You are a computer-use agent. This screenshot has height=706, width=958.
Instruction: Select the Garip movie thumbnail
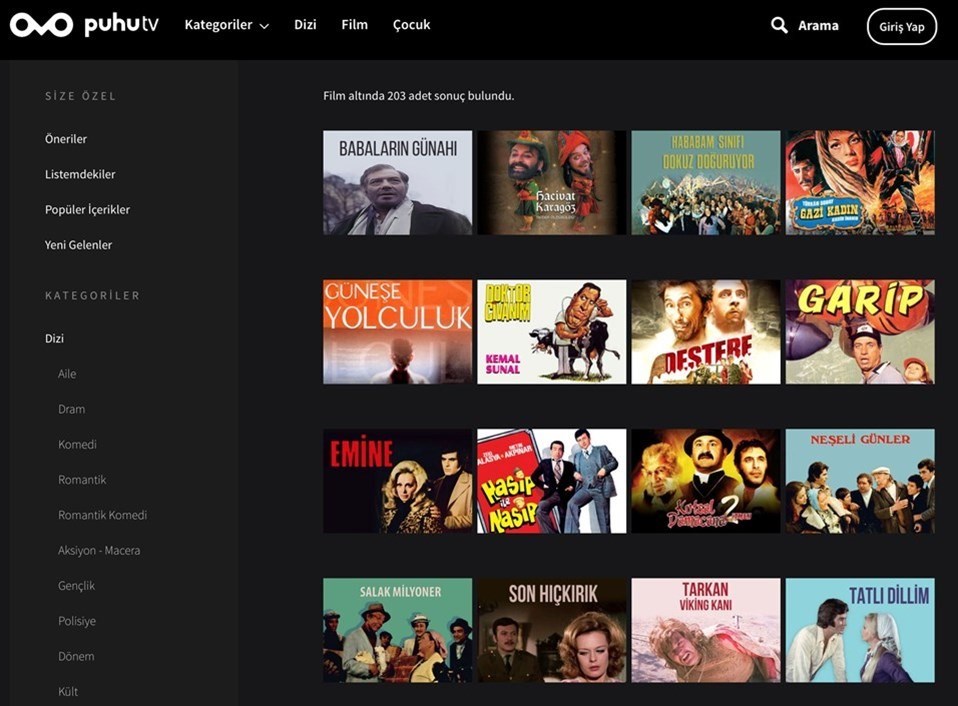[860, 332]
